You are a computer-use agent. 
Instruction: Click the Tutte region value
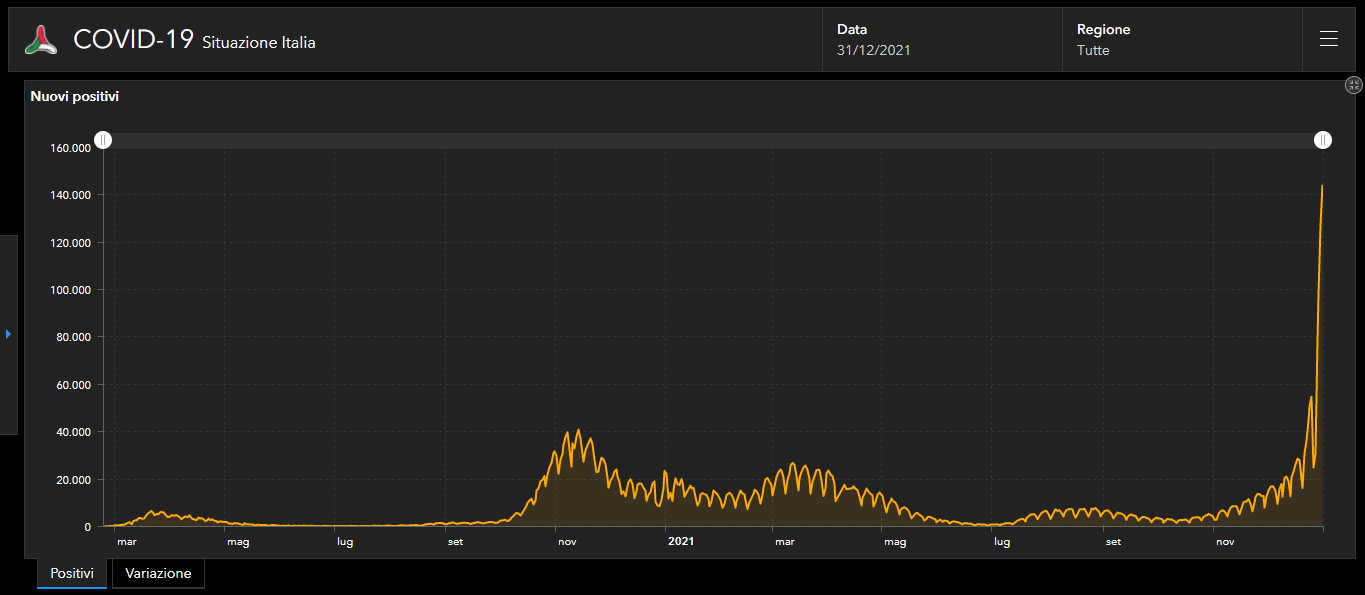point(1093,50)
